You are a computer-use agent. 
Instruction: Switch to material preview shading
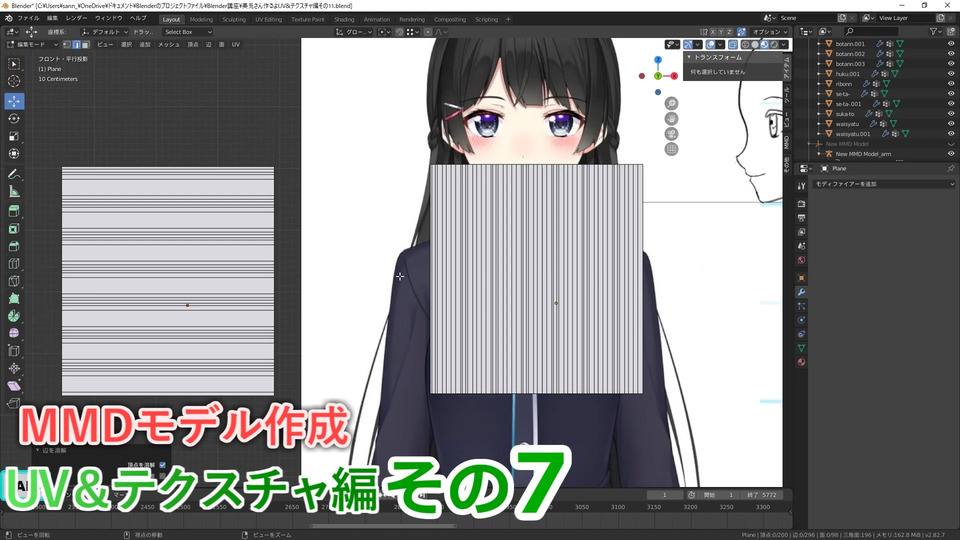(x=764, y=45)
